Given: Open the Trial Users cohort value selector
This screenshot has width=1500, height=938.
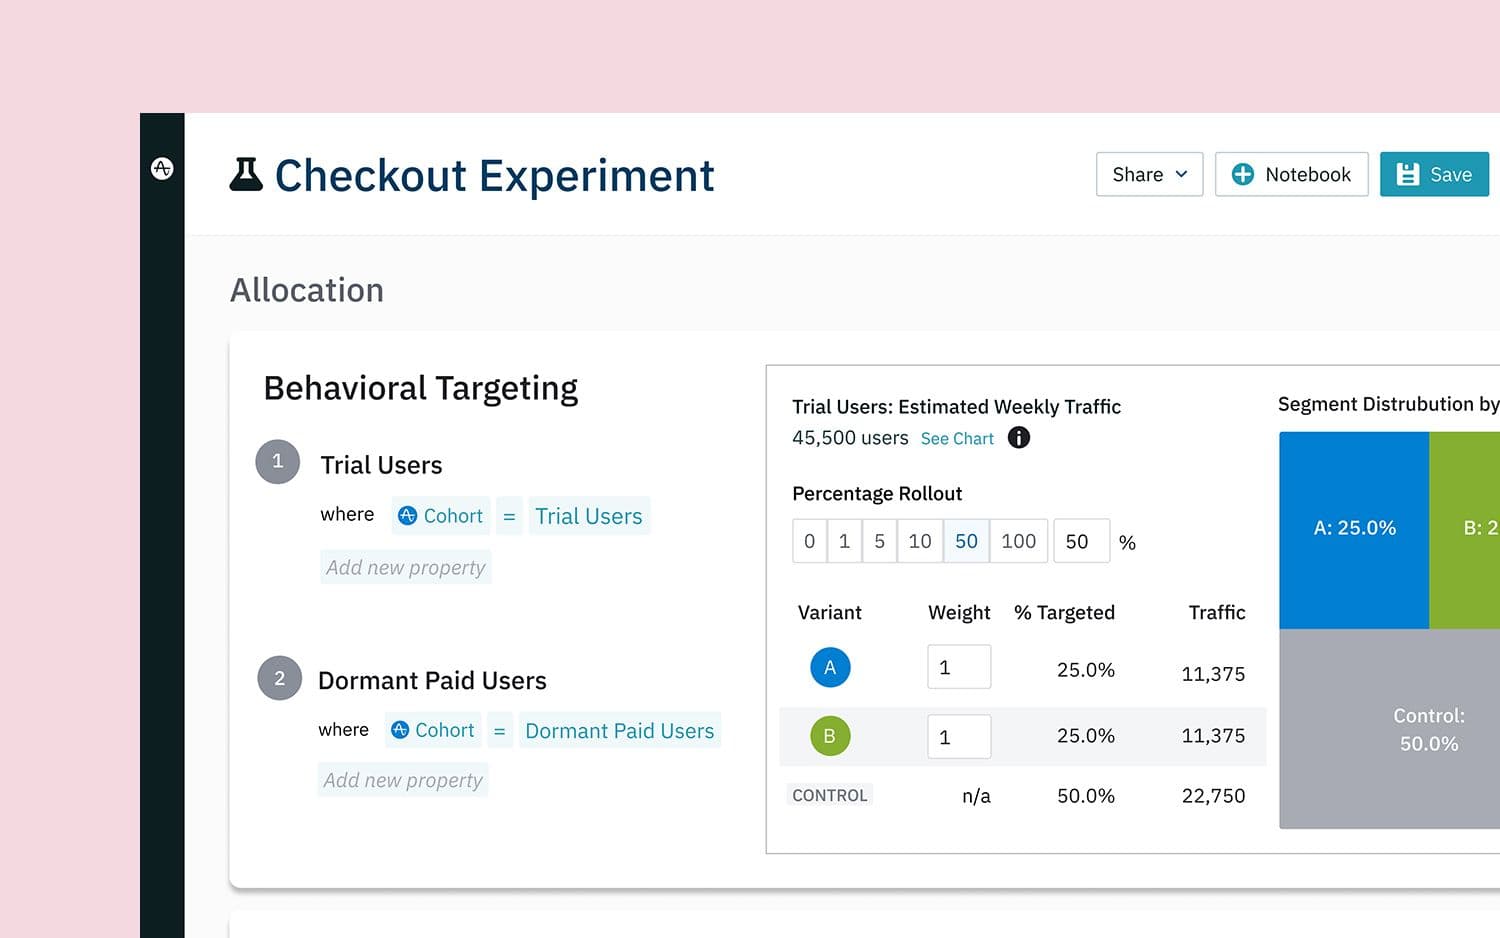Looking at the screenshot, I should click(588, 516).
